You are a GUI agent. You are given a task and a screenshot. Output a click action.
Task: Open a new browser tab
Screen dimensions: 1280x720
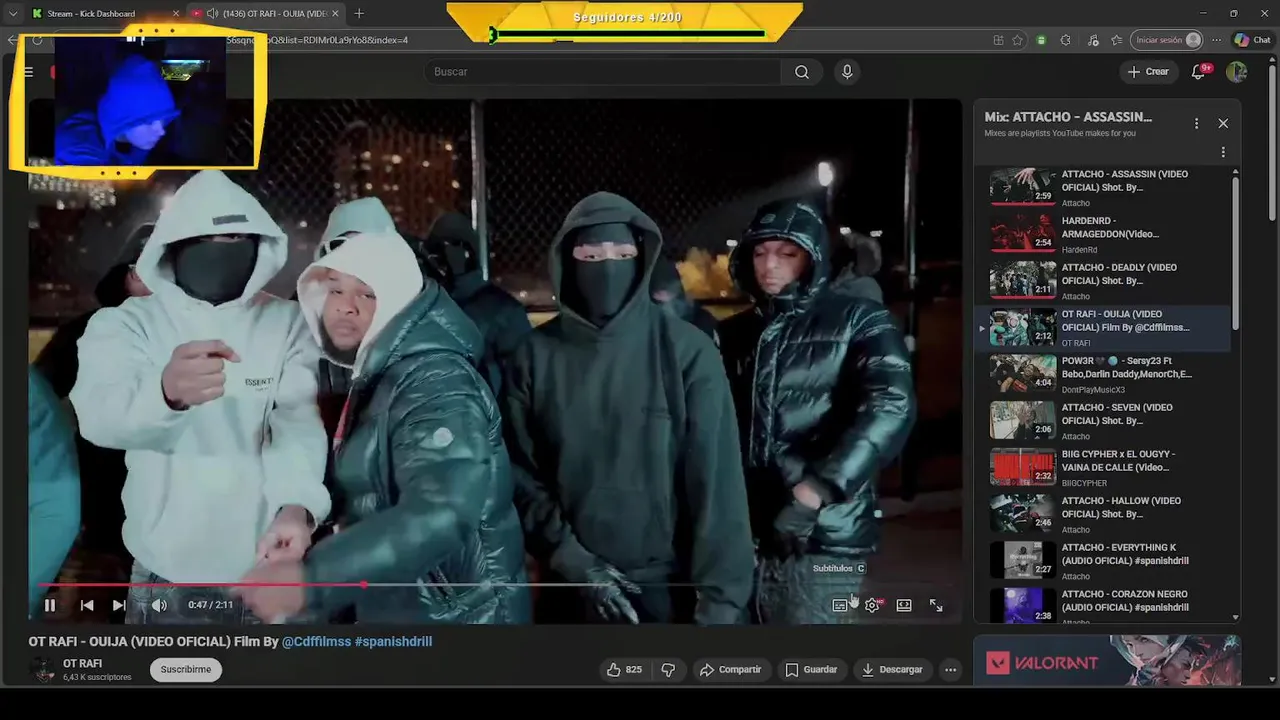[x=359, y=14]
